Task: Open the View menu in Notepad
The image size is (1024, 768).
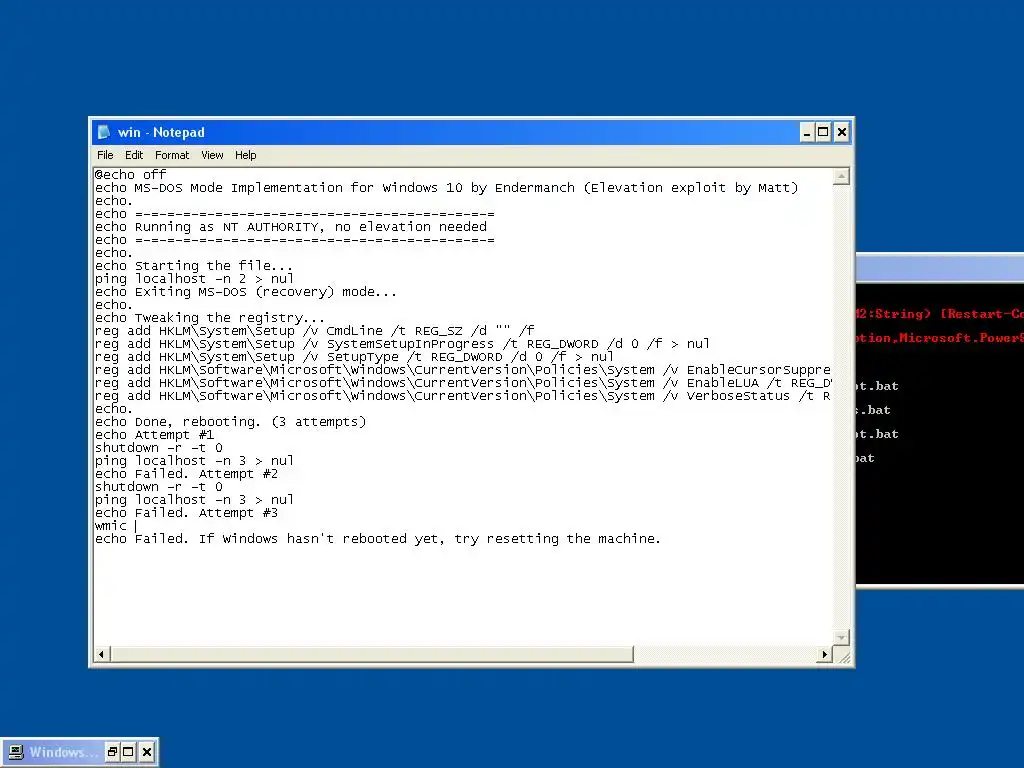Action: click(x=212, y=155)
